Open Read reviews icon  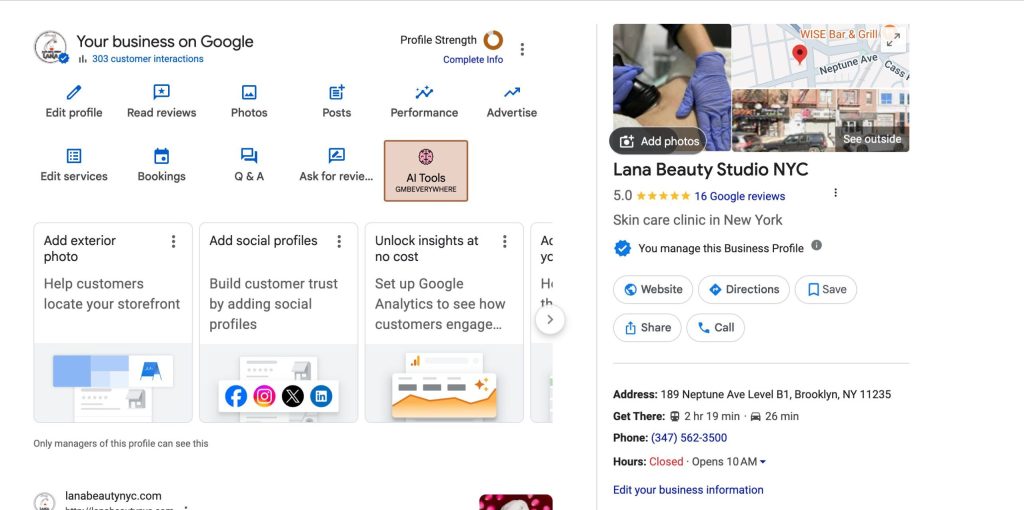(x=161, y=93)
